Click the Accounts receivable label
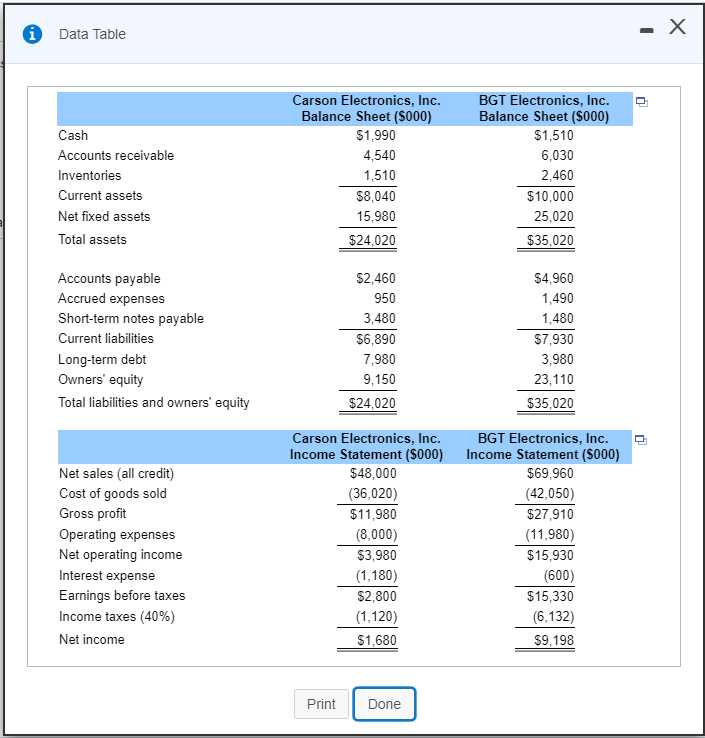 tap(116, 155)
